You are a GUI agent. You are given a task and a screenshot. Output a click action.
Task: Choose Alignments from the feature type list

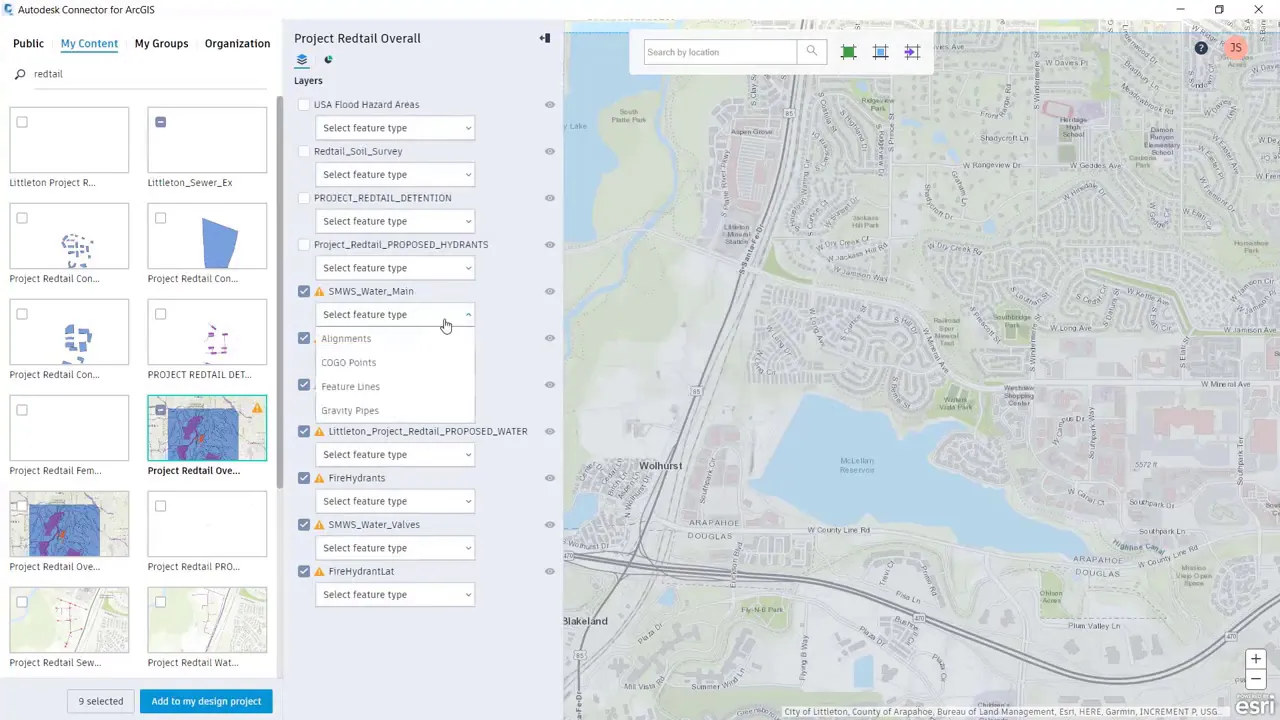pyautogui.click(x=395, y=339)
